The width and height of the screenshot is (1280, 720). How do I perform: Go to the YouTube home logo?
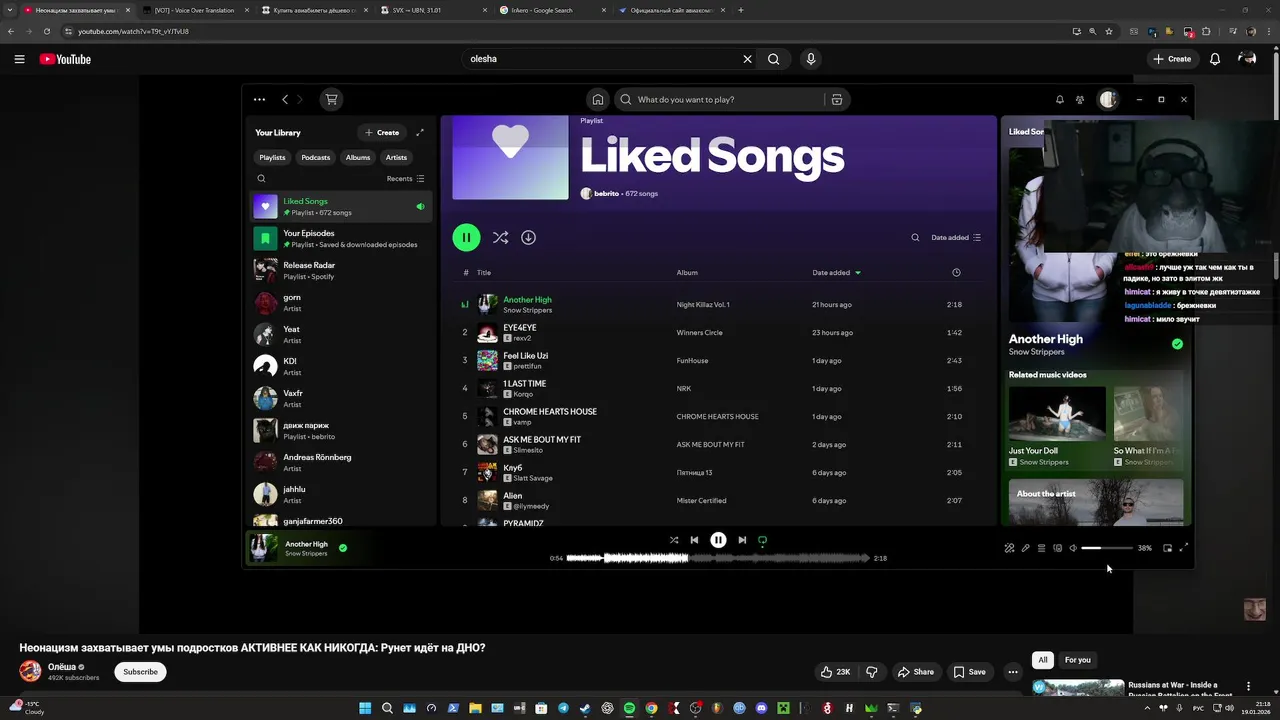coord(65,59)
